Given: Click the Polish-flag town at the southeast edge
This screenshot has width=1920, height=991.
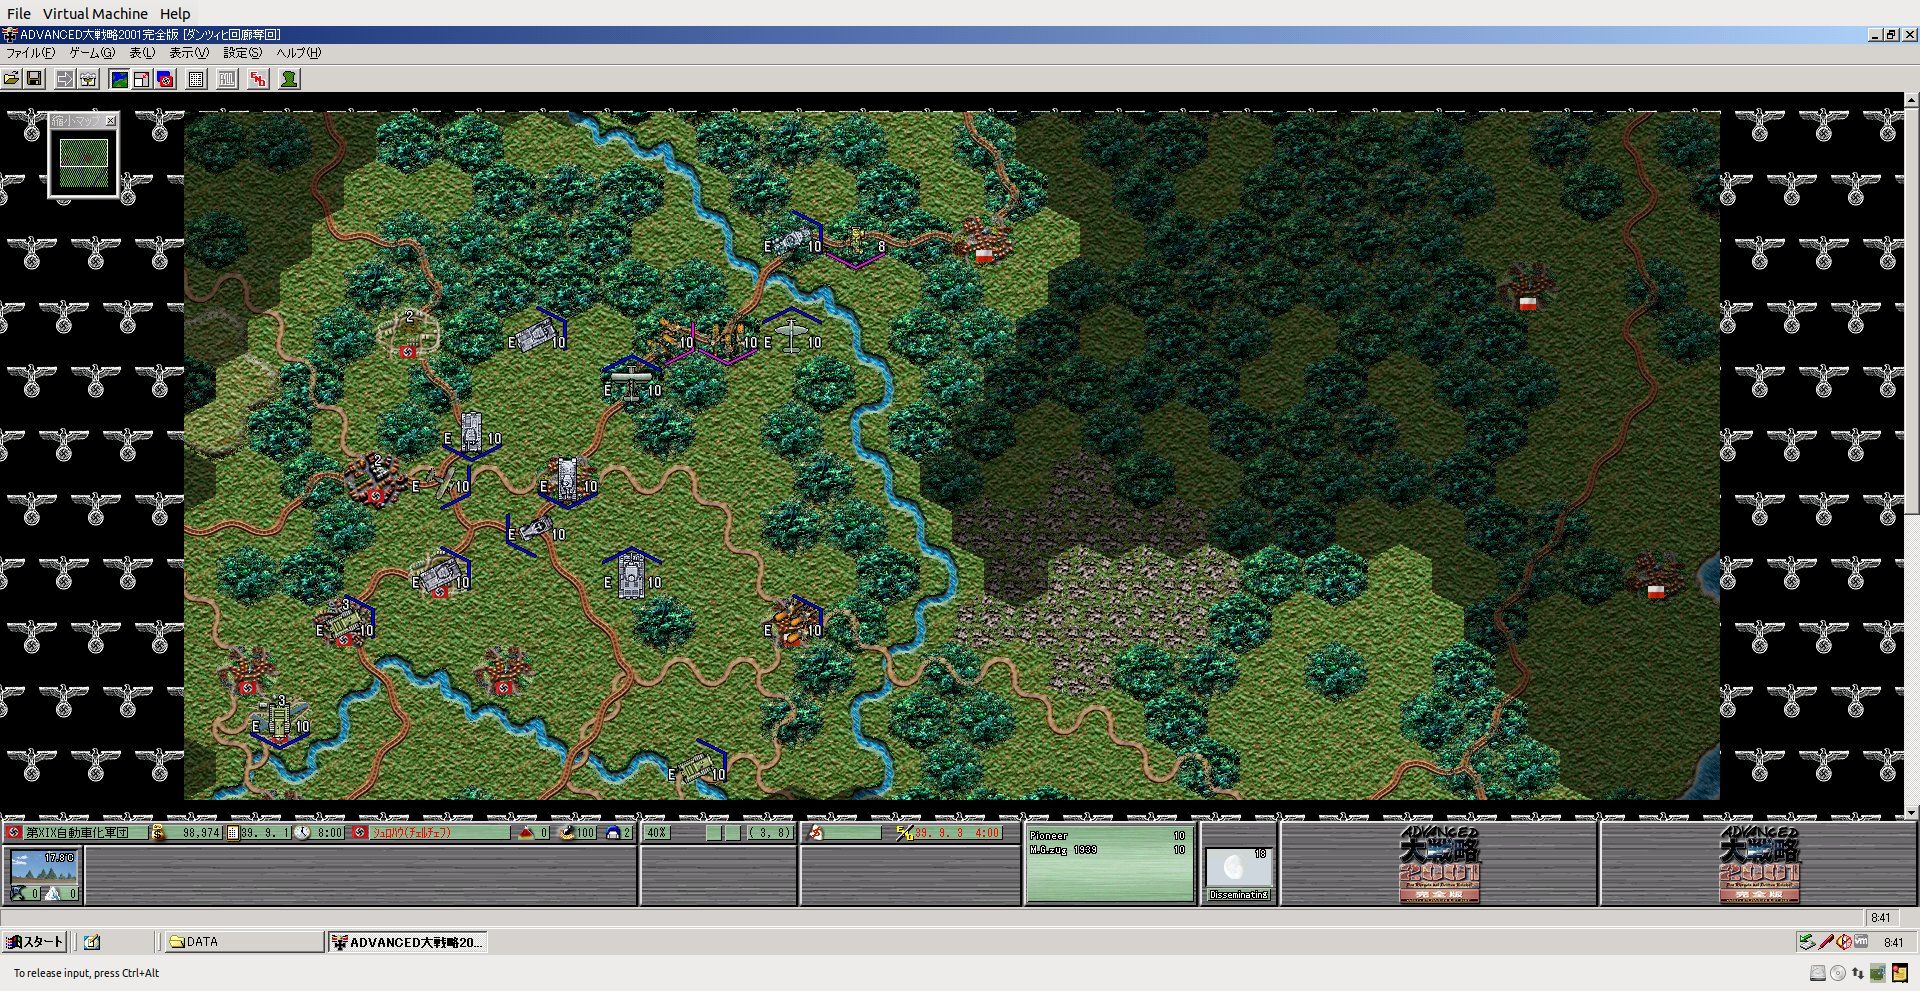Looking at the screenshot, I should click(x=1655, y=577).
